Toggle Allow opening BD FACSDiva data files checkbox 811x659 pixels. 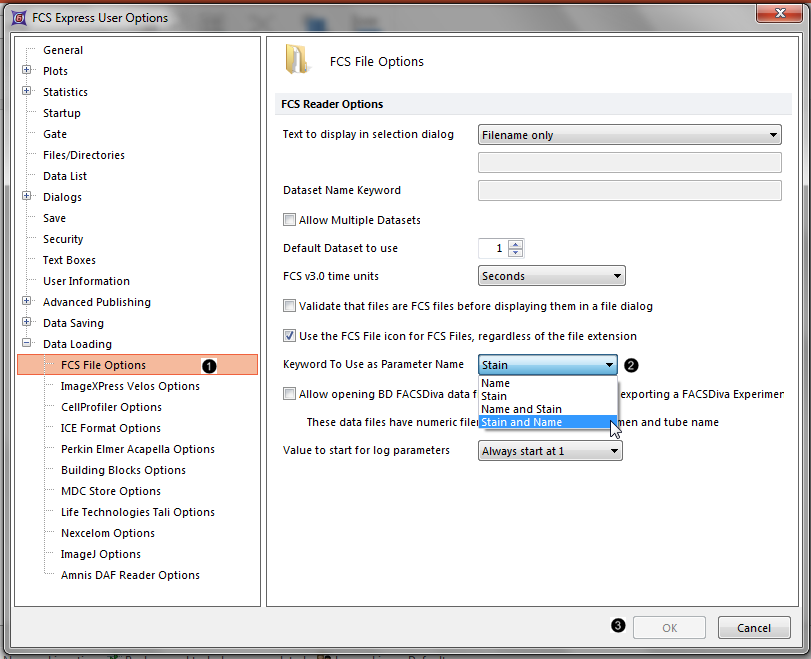pos(290,394)
